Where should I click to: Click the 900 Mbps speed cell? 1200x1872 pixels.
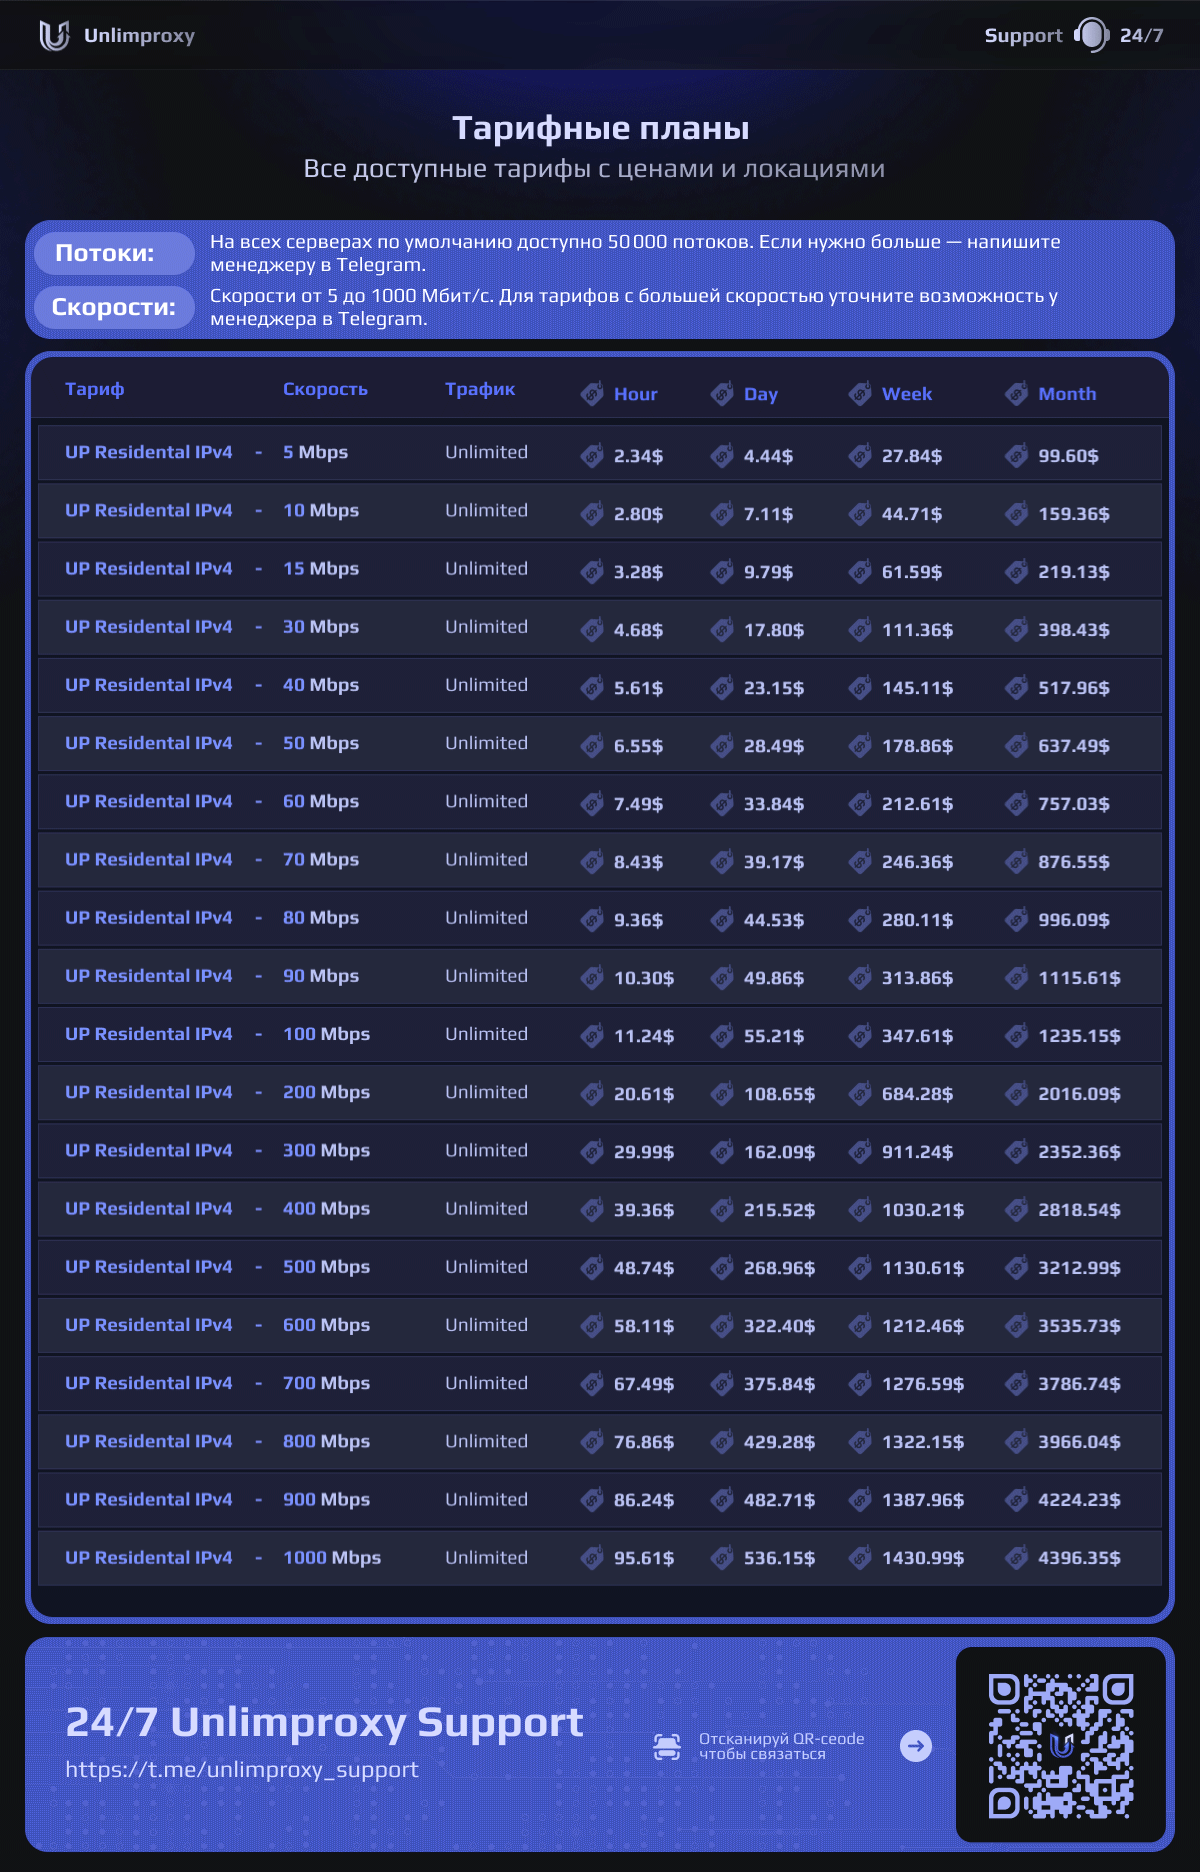326,1499
